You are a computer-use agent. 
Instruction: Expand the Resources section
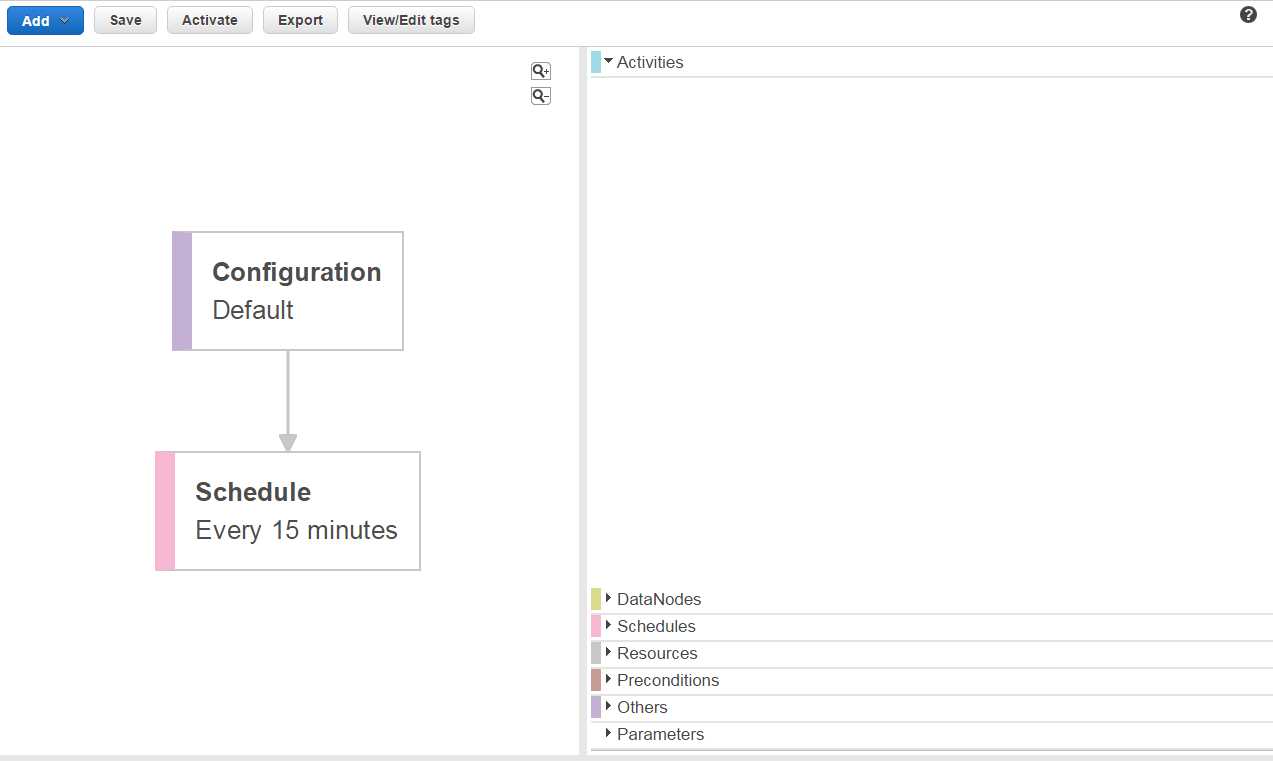point(656,653)
